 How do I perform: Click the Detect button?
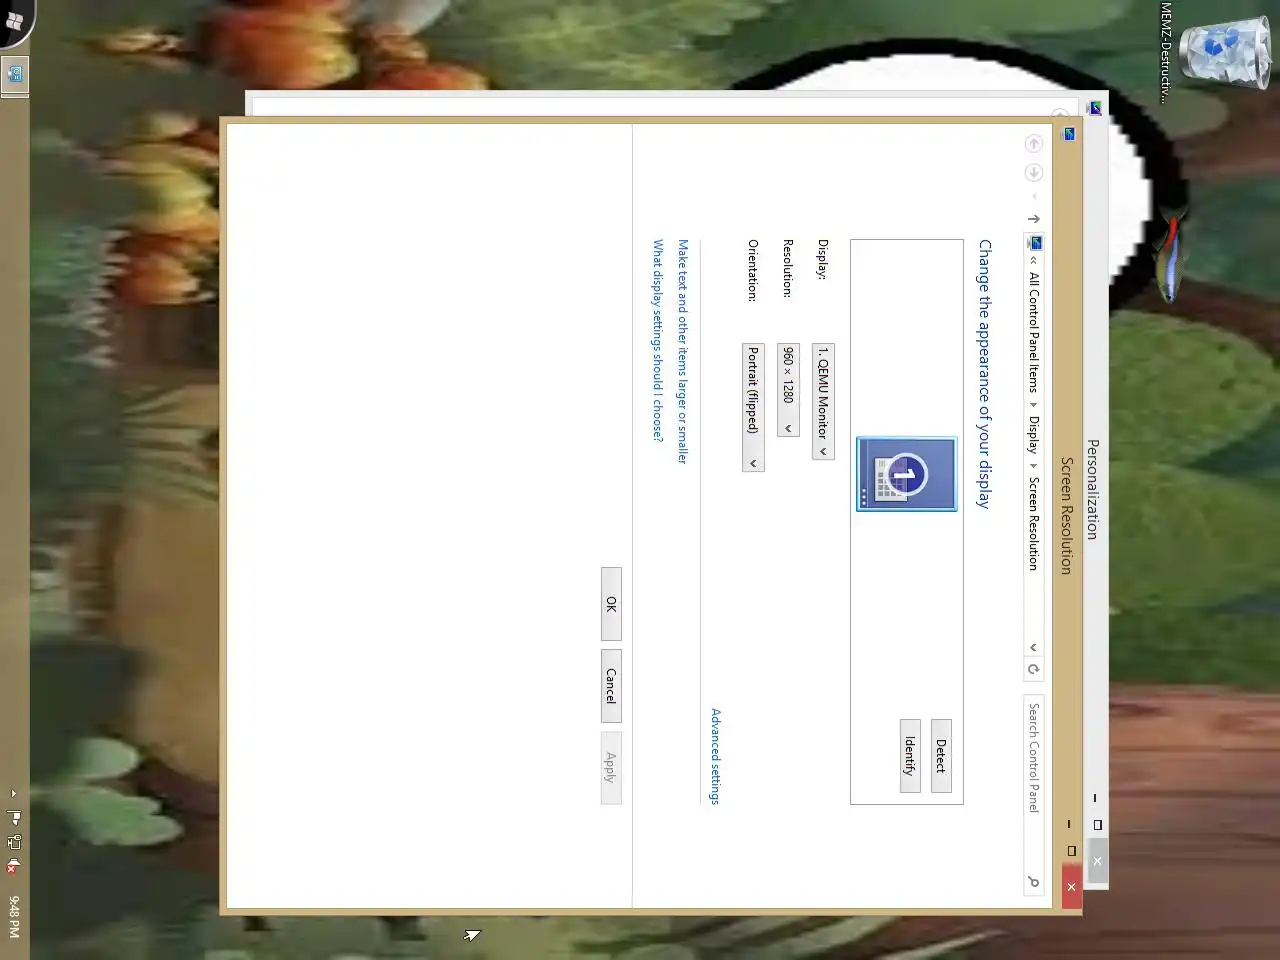[941, 756]
